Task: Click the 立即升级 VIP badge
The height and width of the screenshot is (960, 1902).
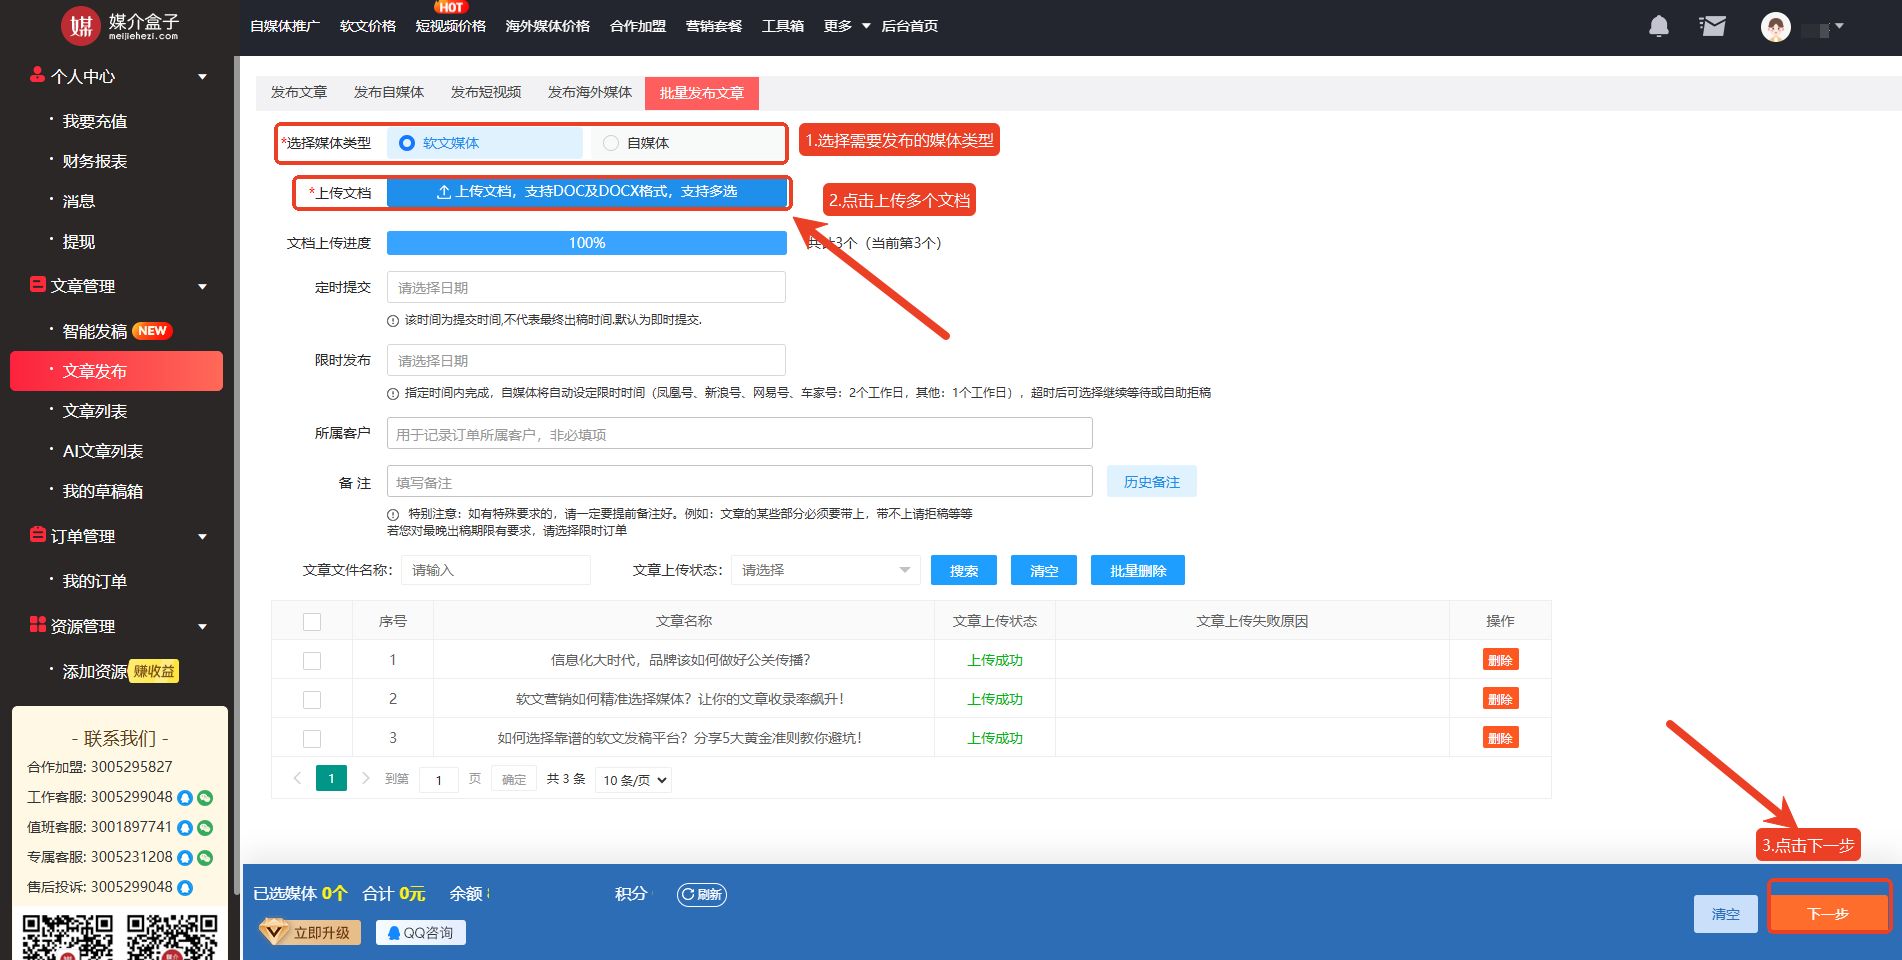Action: (x=309, y=932)
